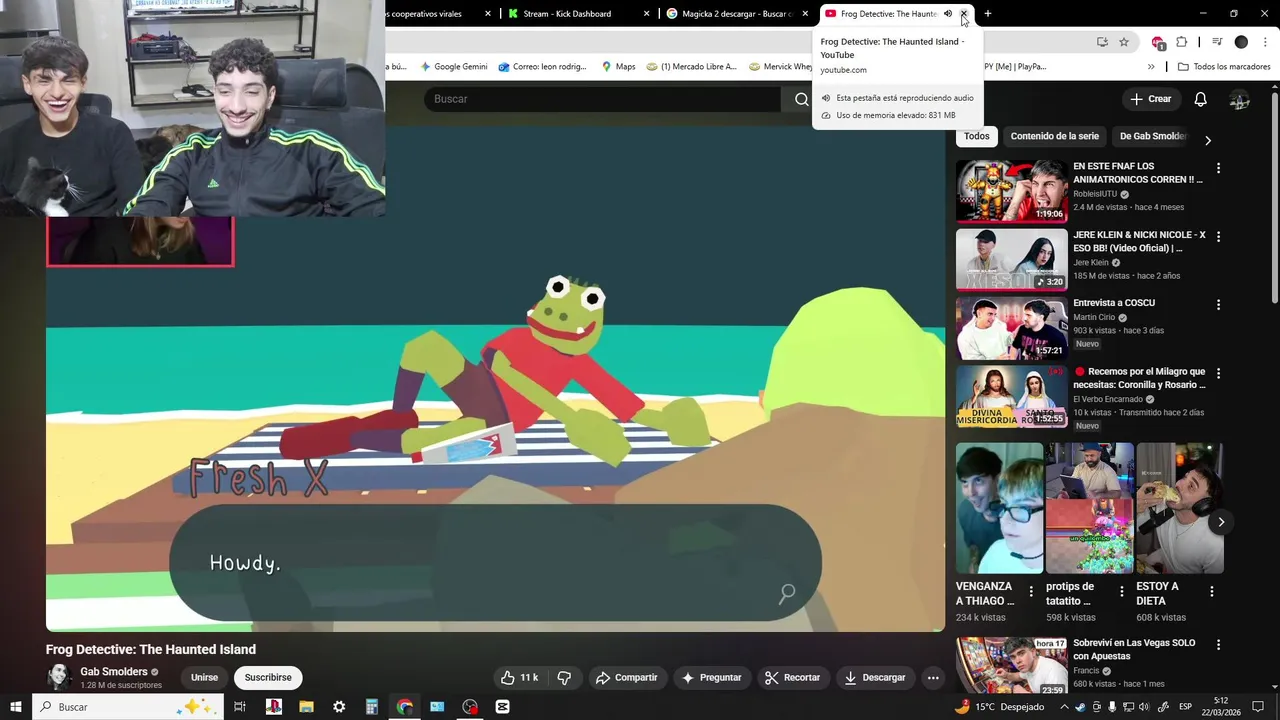Open Todos los marcadores folder
Screen dimensions: 1280x720
pyautogui.click(x=1224, y=67)
